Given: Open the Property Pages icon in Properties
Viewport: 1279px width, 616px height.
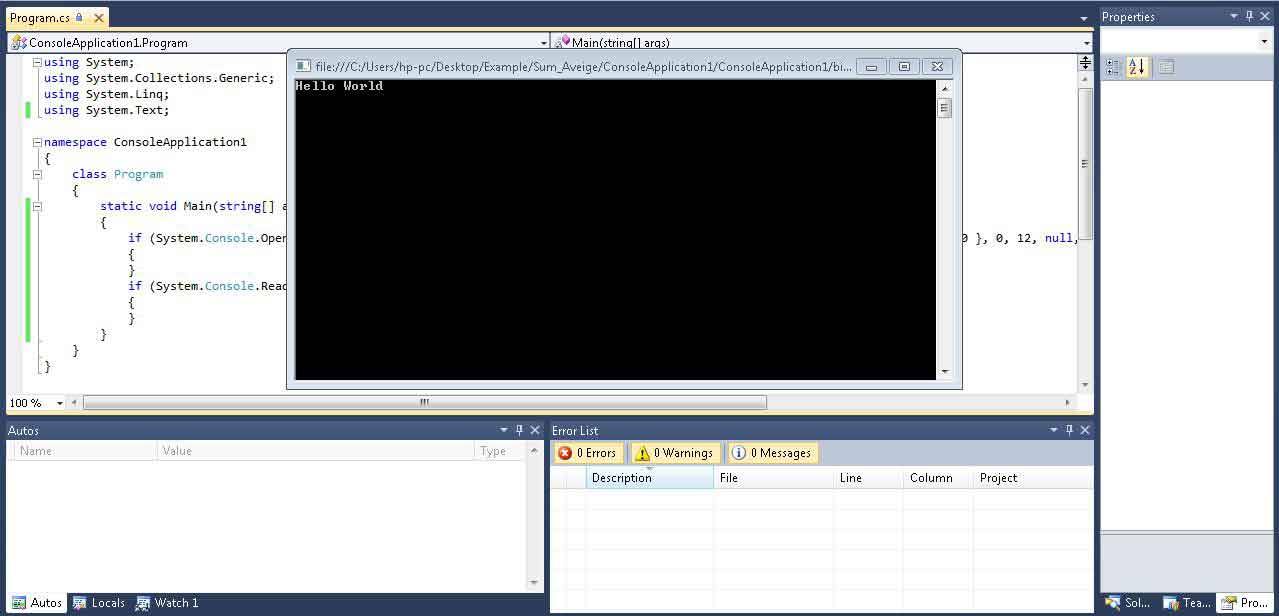Looking at the screenshot, I should [x=1166, y=67].
